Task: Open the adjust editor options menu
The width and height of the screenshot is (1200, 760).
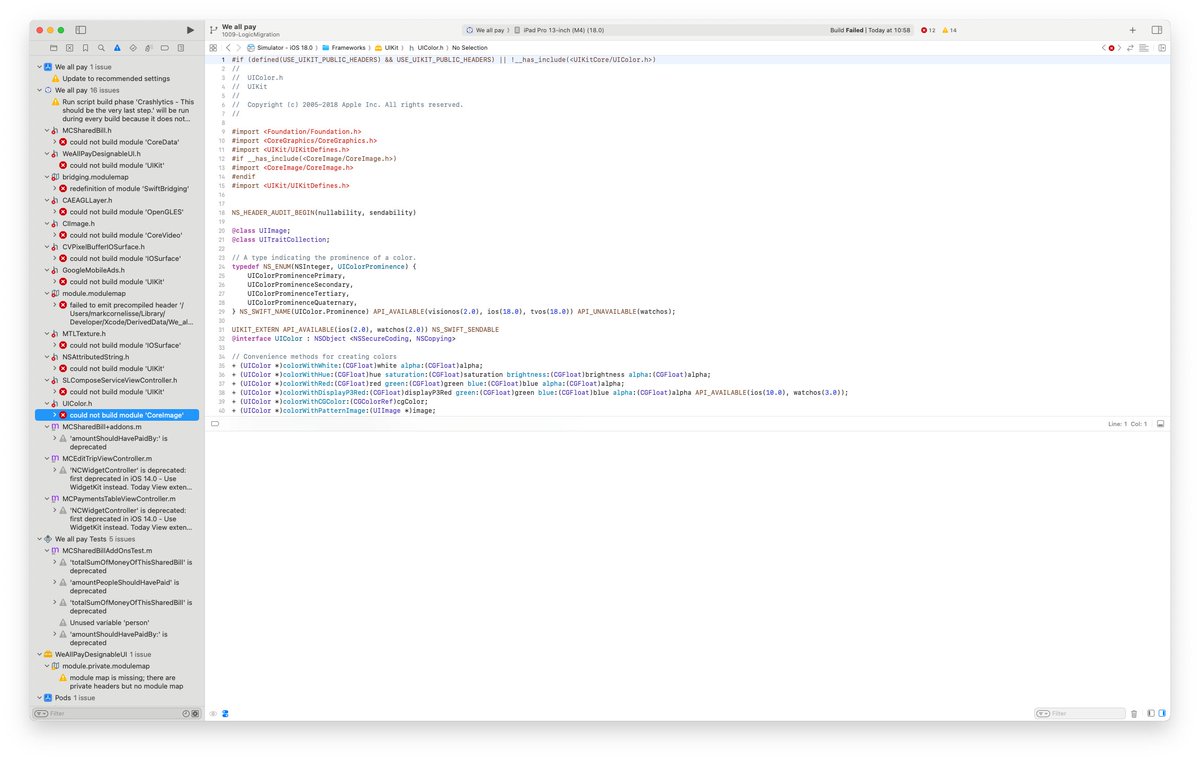Action: click(1145, 47)
